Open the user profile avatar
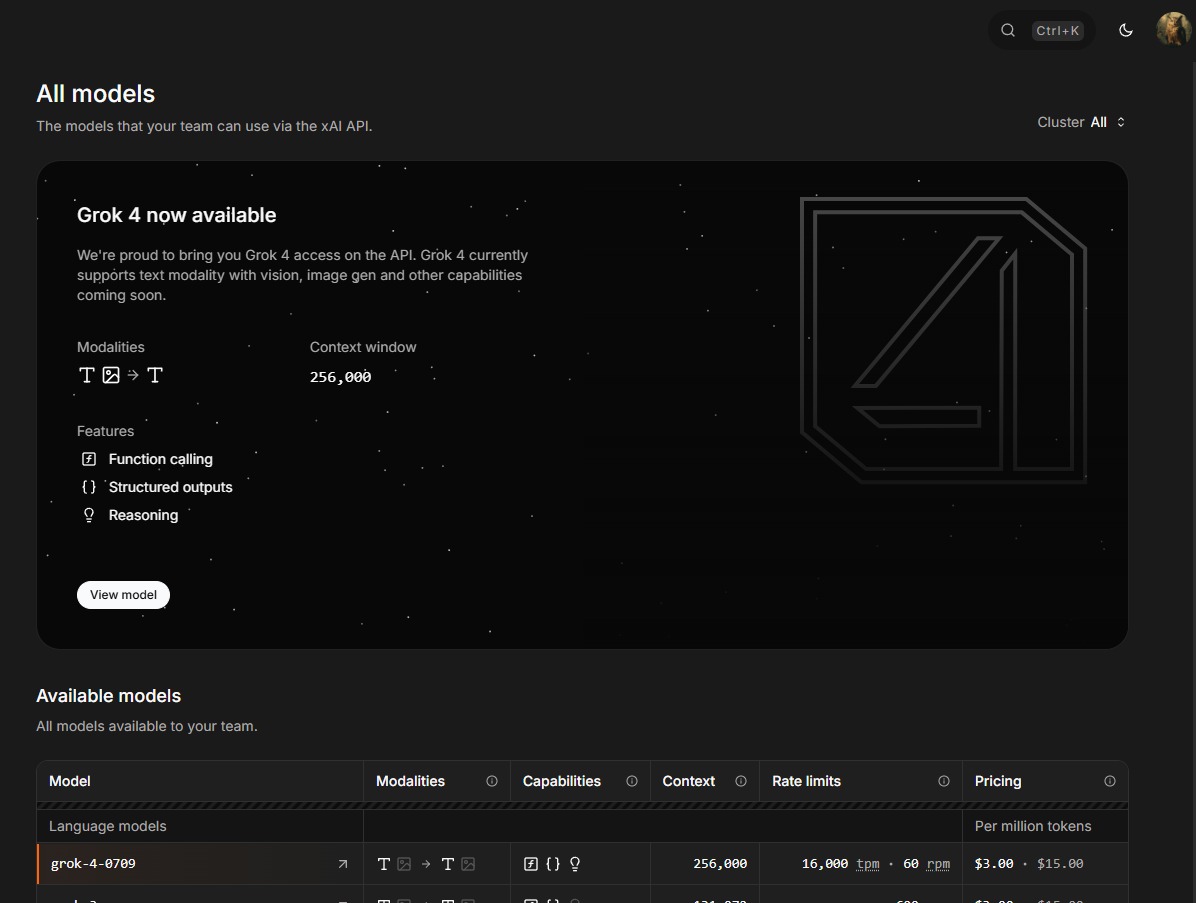 point(1173,29)
